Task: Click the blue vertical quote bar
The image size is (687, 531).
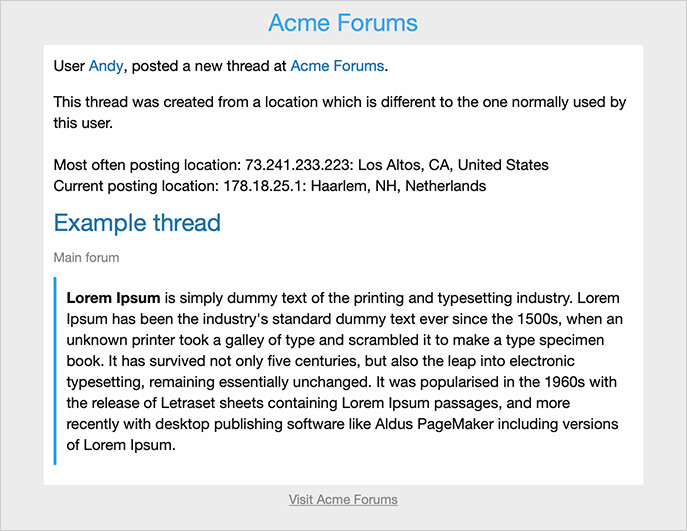Action: 56,372
